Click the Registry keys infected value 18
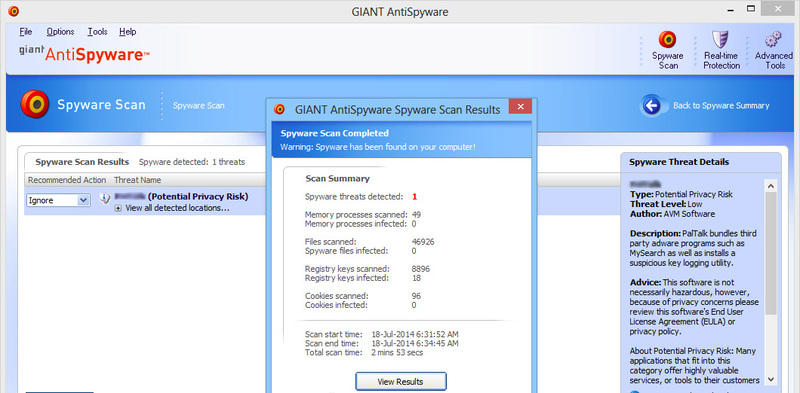 tap(416, 278)
